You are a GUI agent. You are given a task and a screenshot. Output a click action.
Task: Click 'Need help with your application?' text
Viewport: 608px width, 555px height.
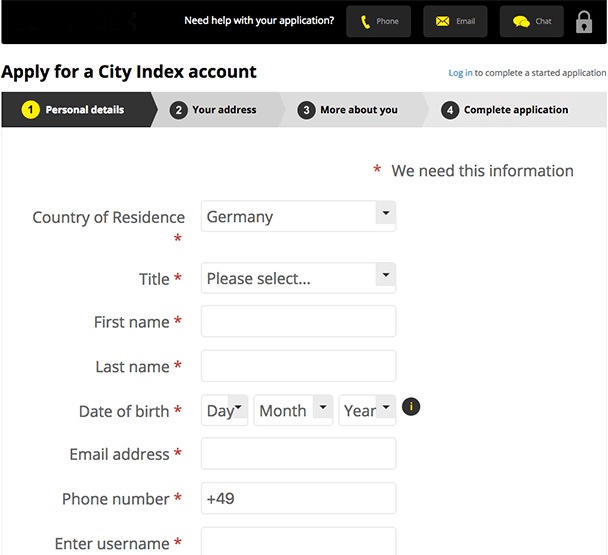tap(259, 21)
